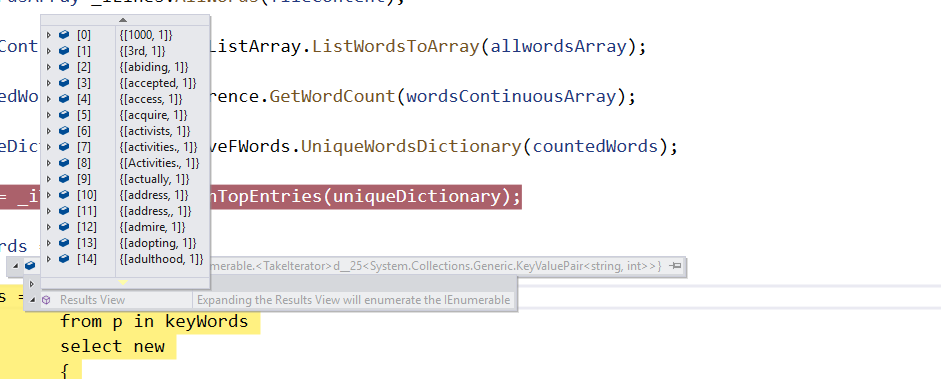This screenshot has height=379, width=941.
Task: Click Results View label
Action: (92, 300)
